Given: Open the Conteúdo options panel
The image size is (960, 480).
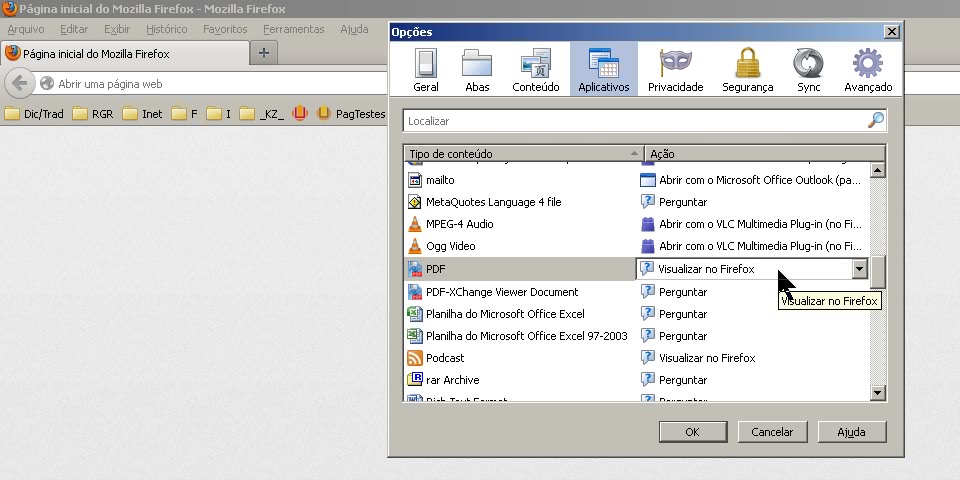Looking at the screenshot, I should (x=535, y=70).
